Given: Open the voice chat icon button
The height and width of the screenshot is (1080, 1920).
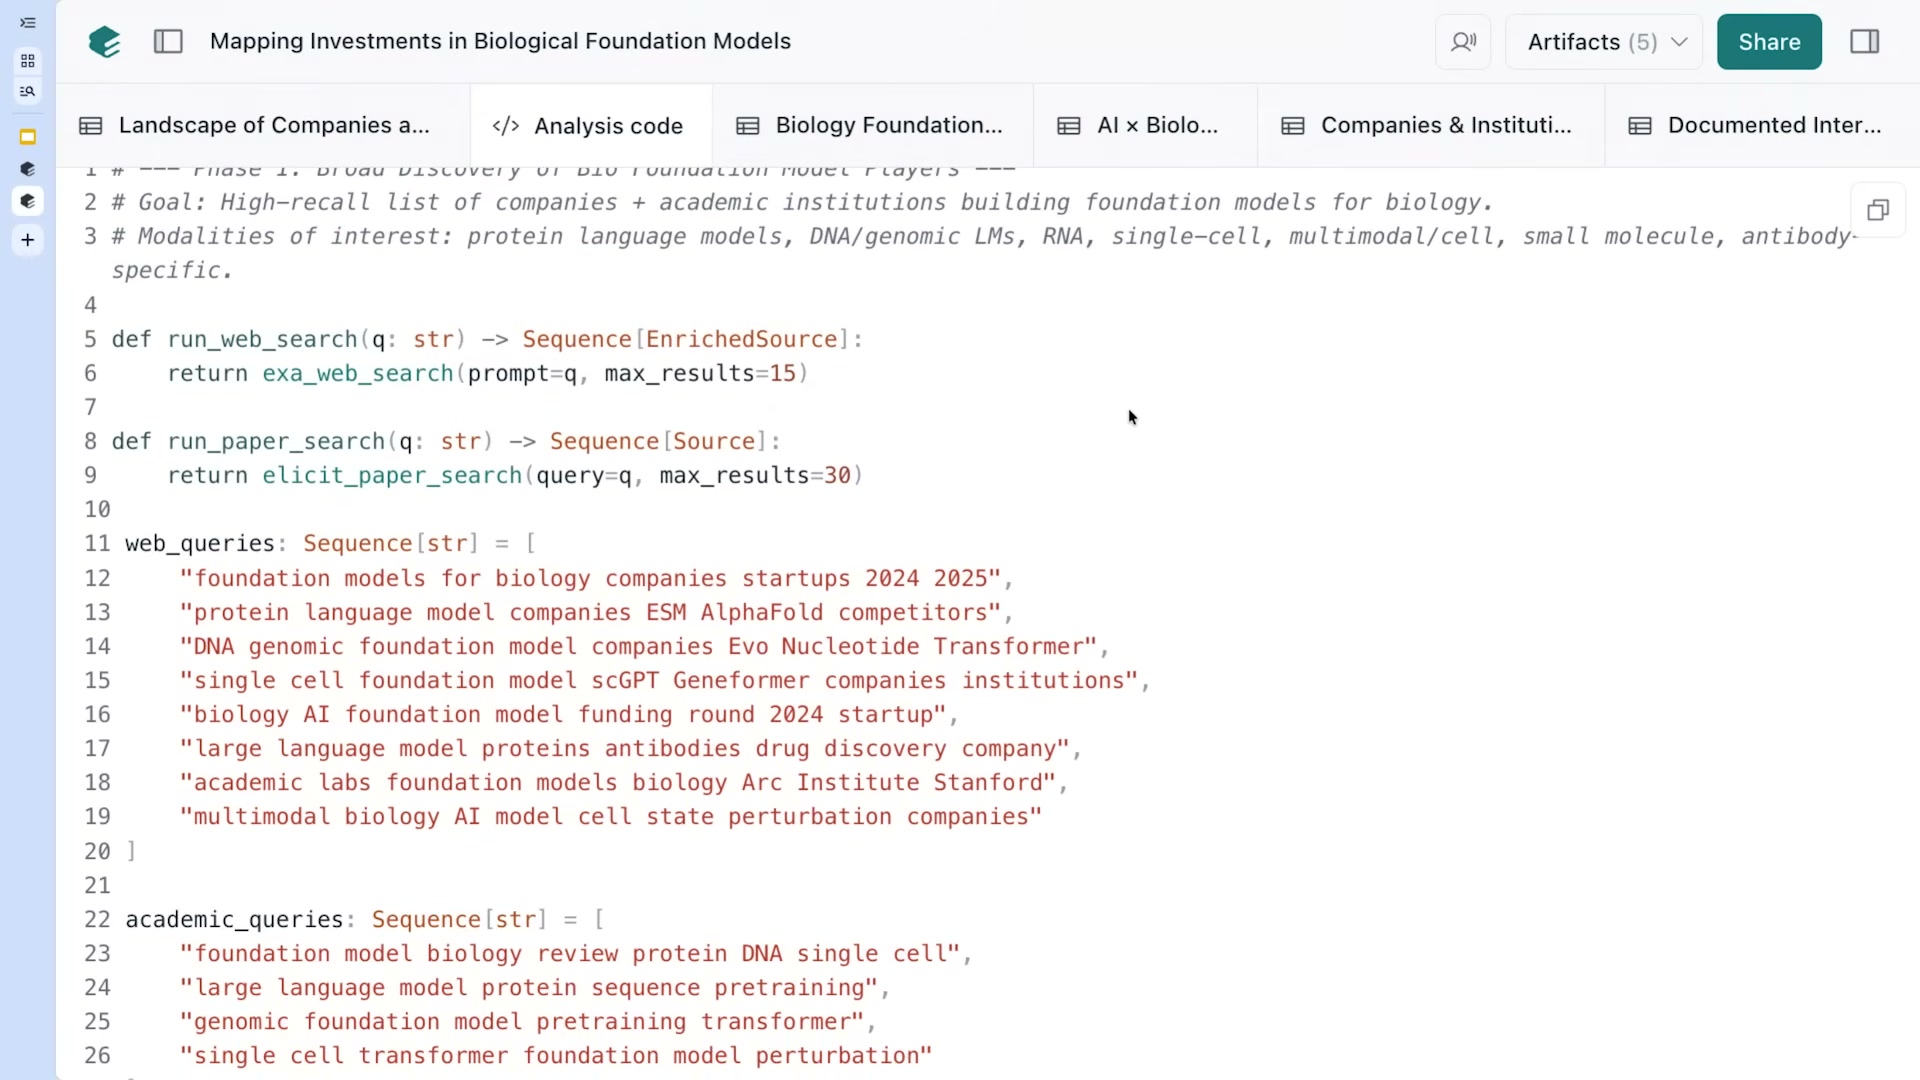Looking at the screenshot, I should (x=1463, y=42).
